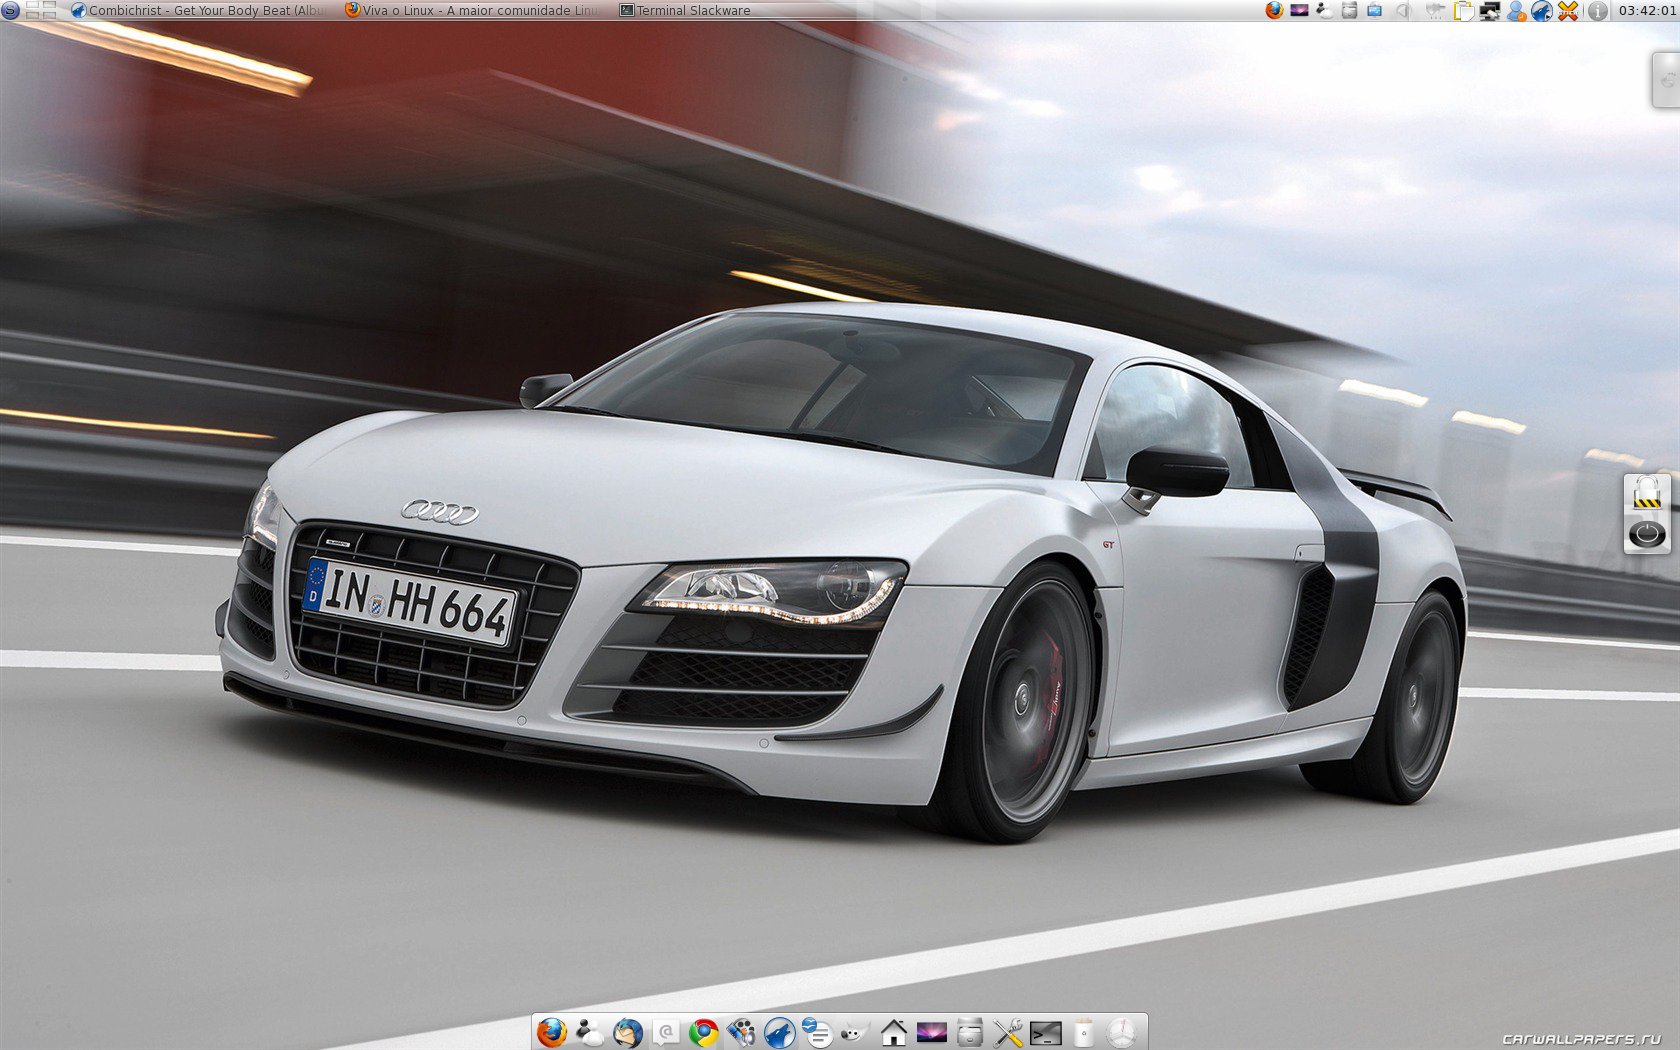The image size is (1680, 1050).
Task: Open the wolf music player dock icon
Action: [779, 1032]
